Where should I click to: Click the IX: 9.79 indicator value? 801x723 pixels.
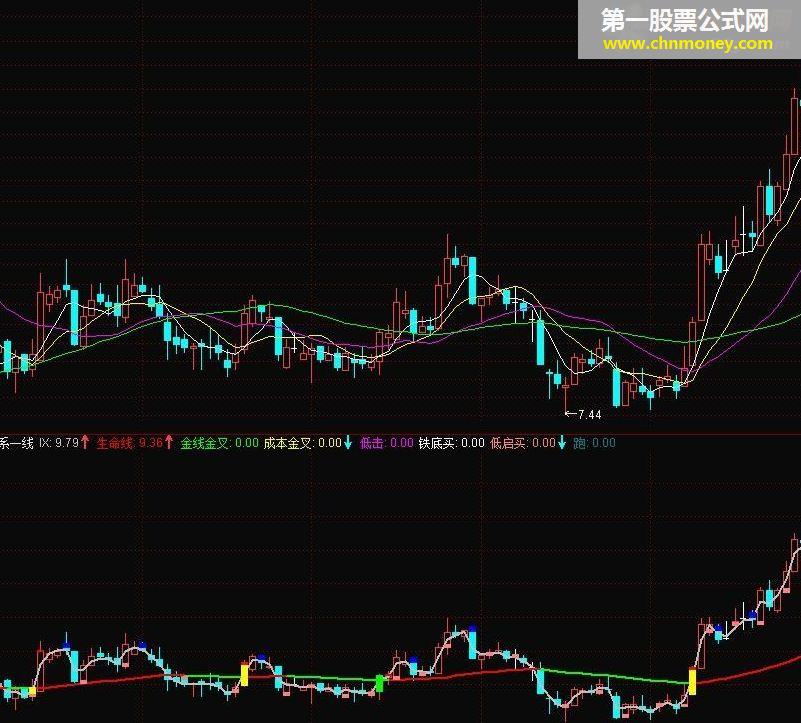click(59, 442)
